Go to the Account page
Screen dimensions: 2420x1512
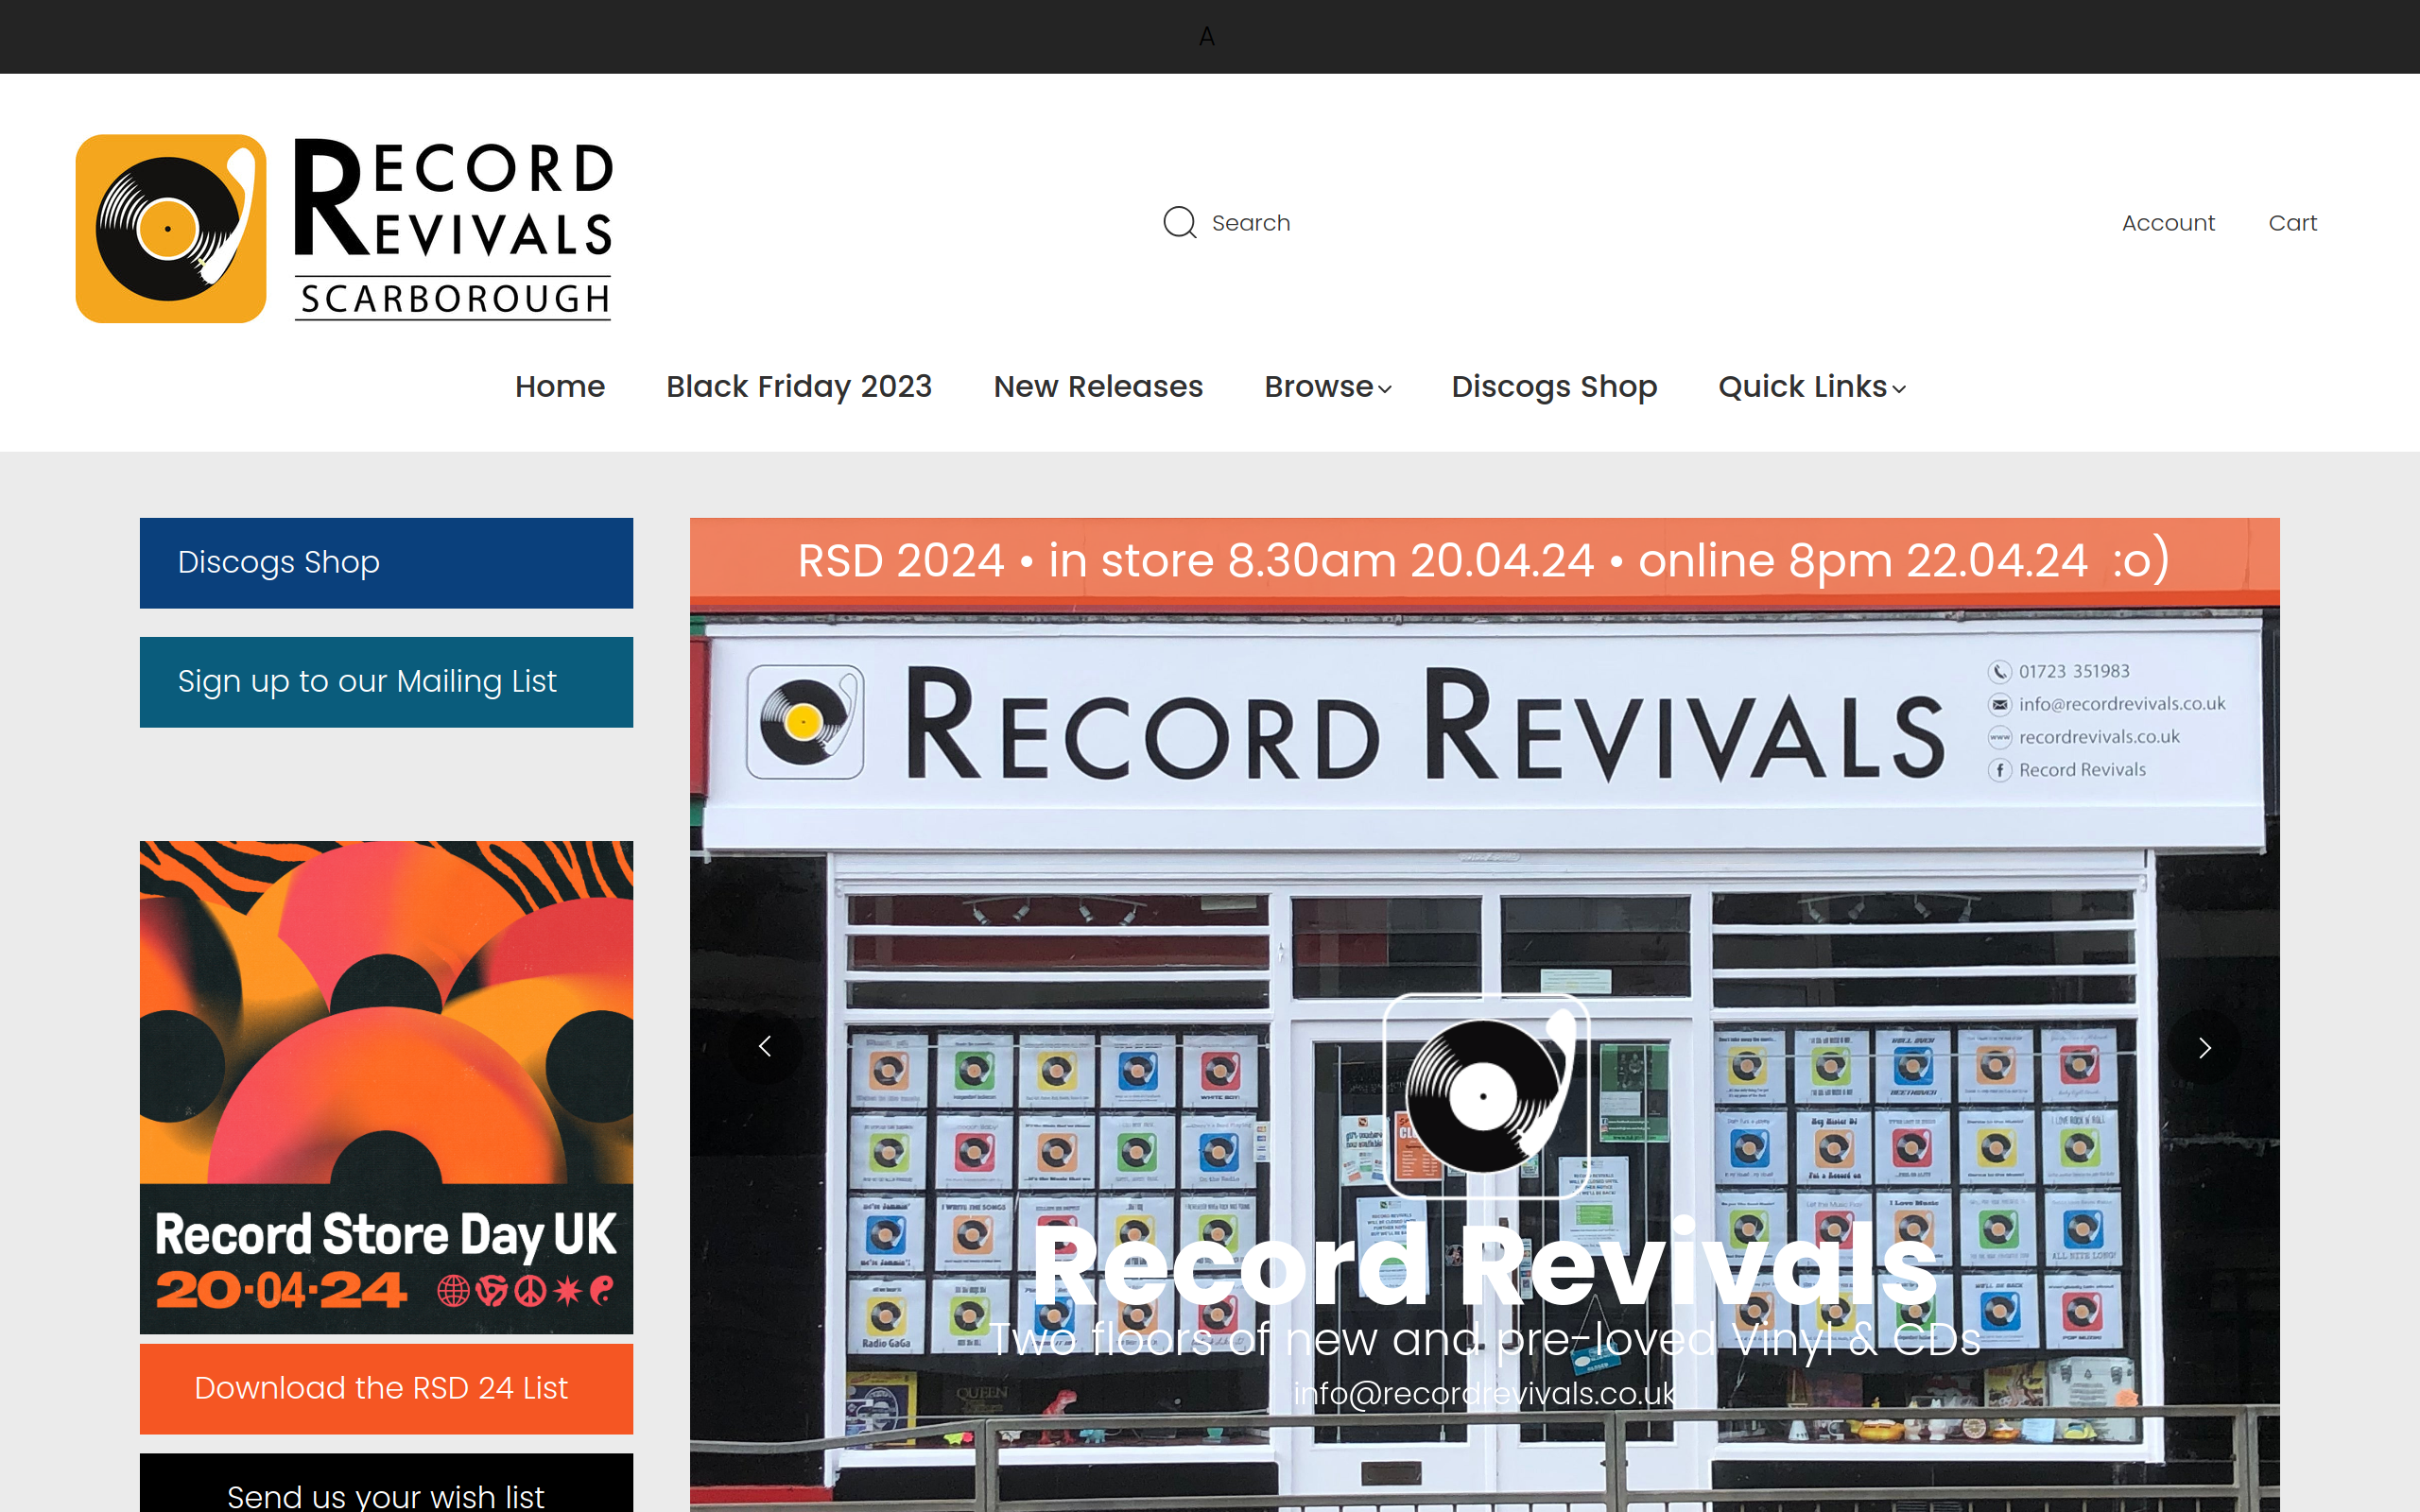(x=2168, y=222)
